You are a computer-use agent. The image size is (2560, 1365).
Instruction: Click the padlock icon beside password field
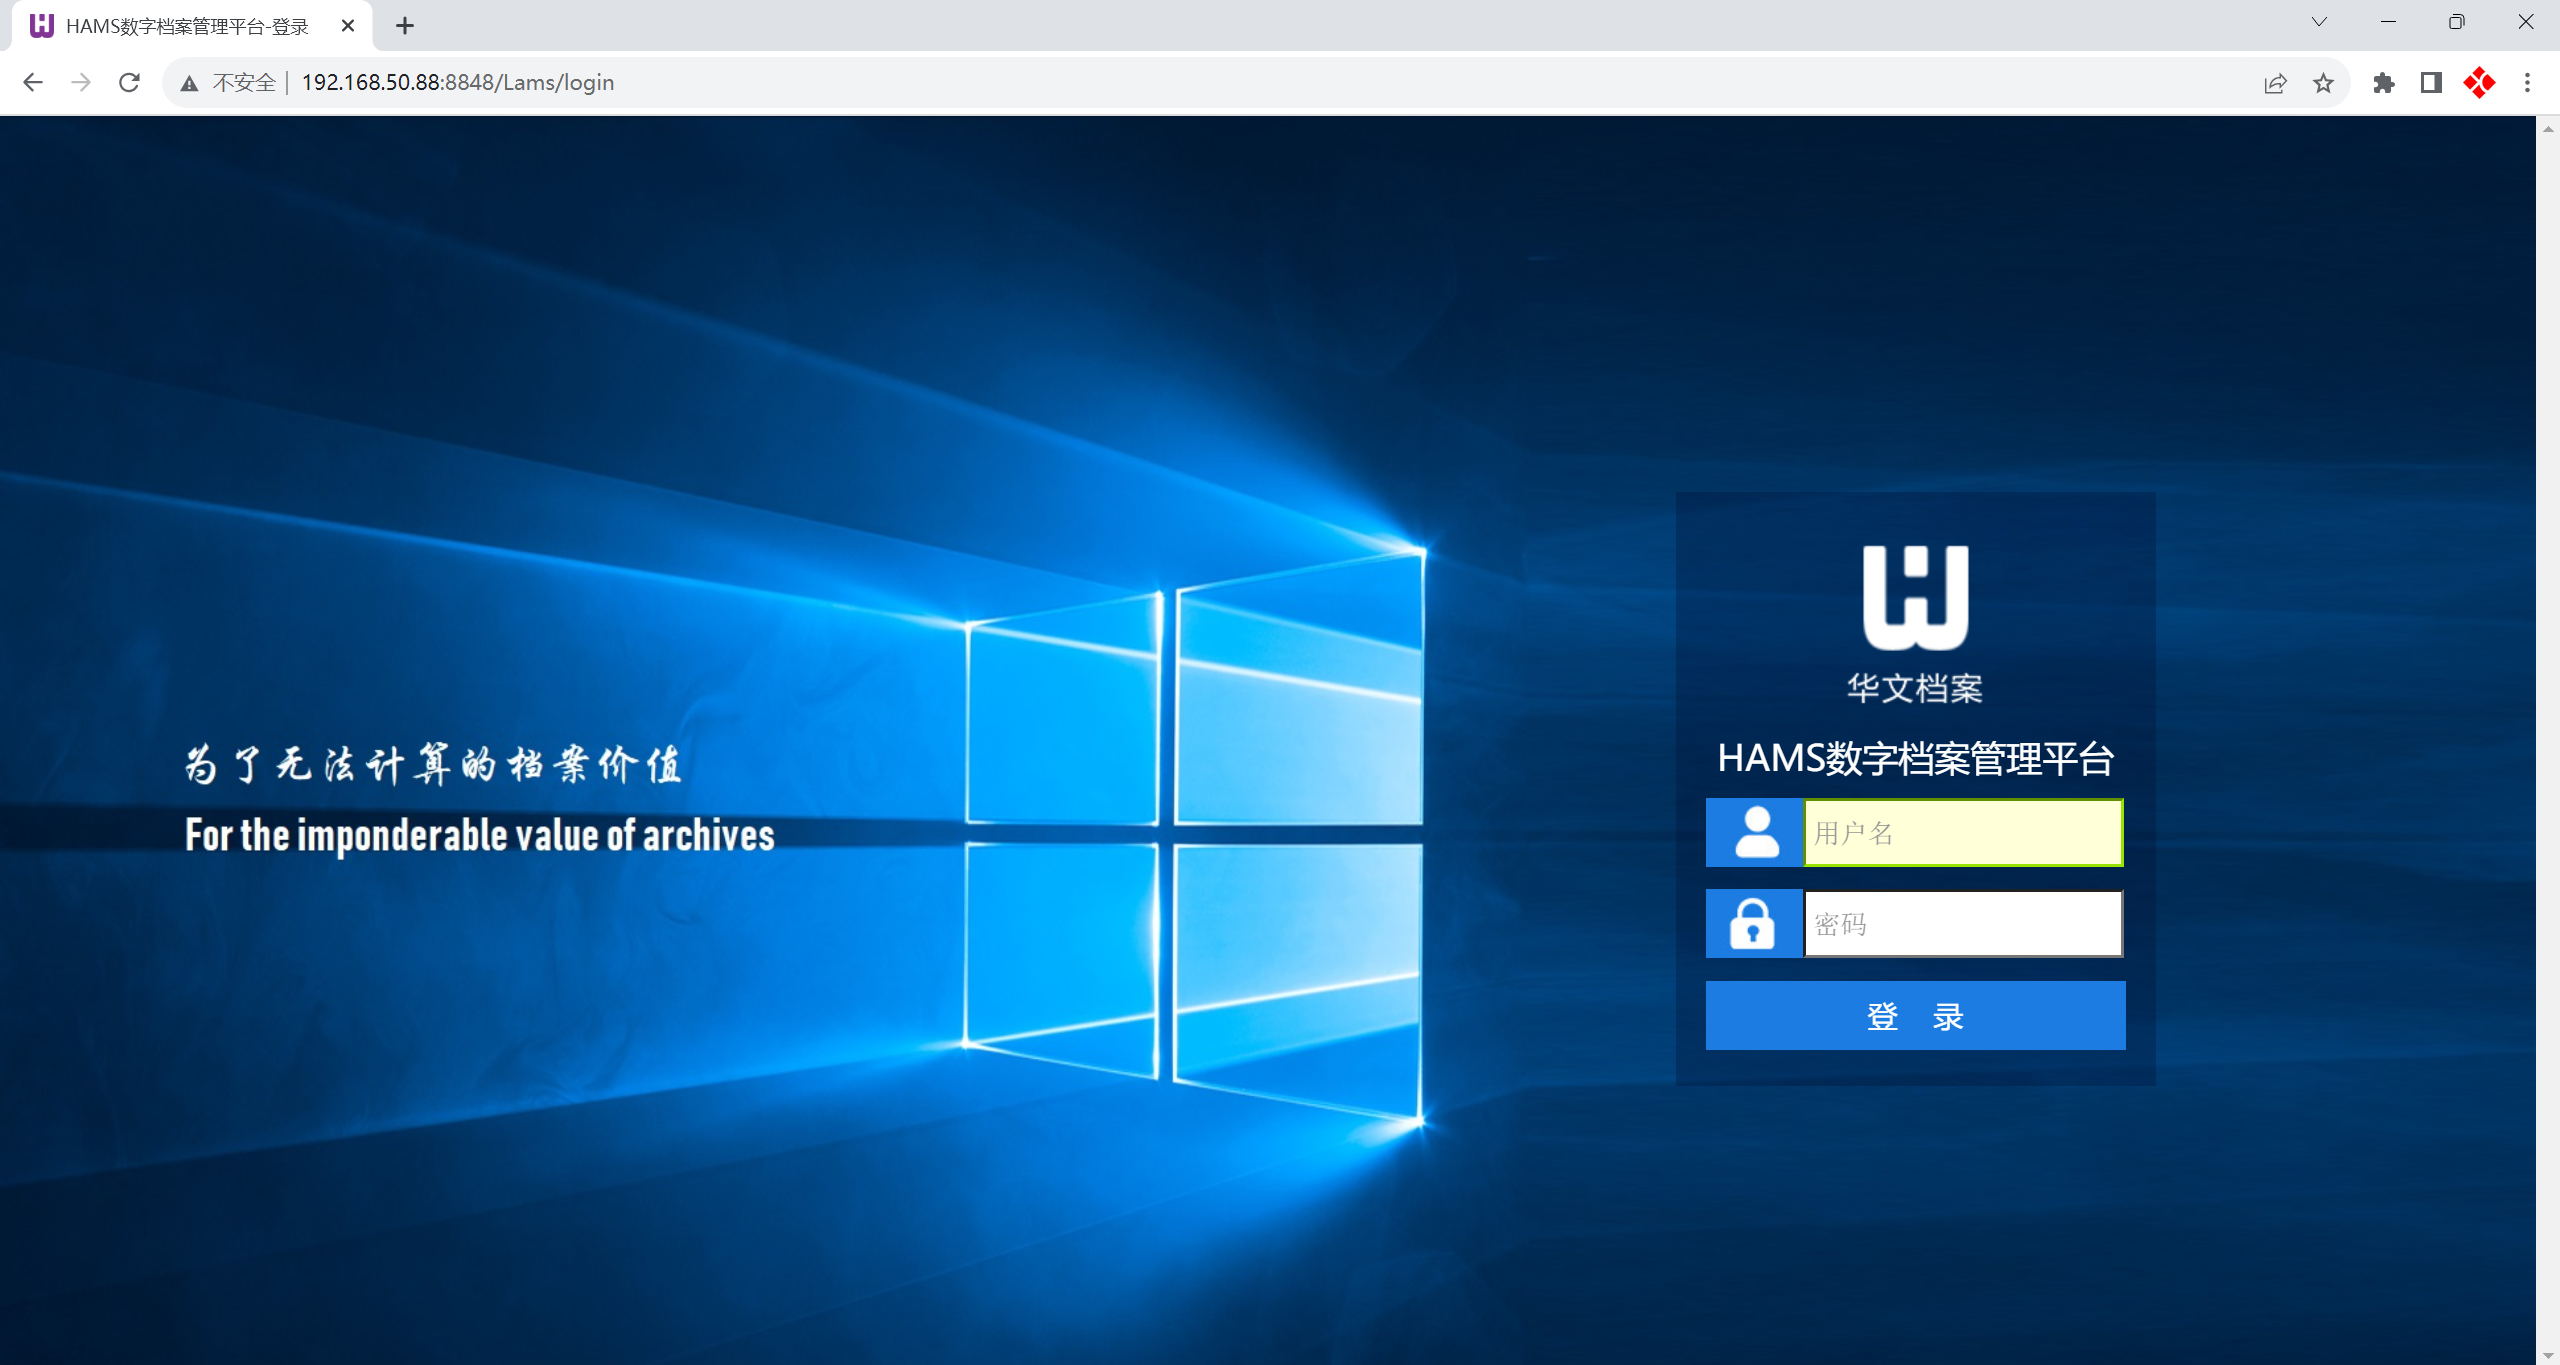click(1753, 923)
